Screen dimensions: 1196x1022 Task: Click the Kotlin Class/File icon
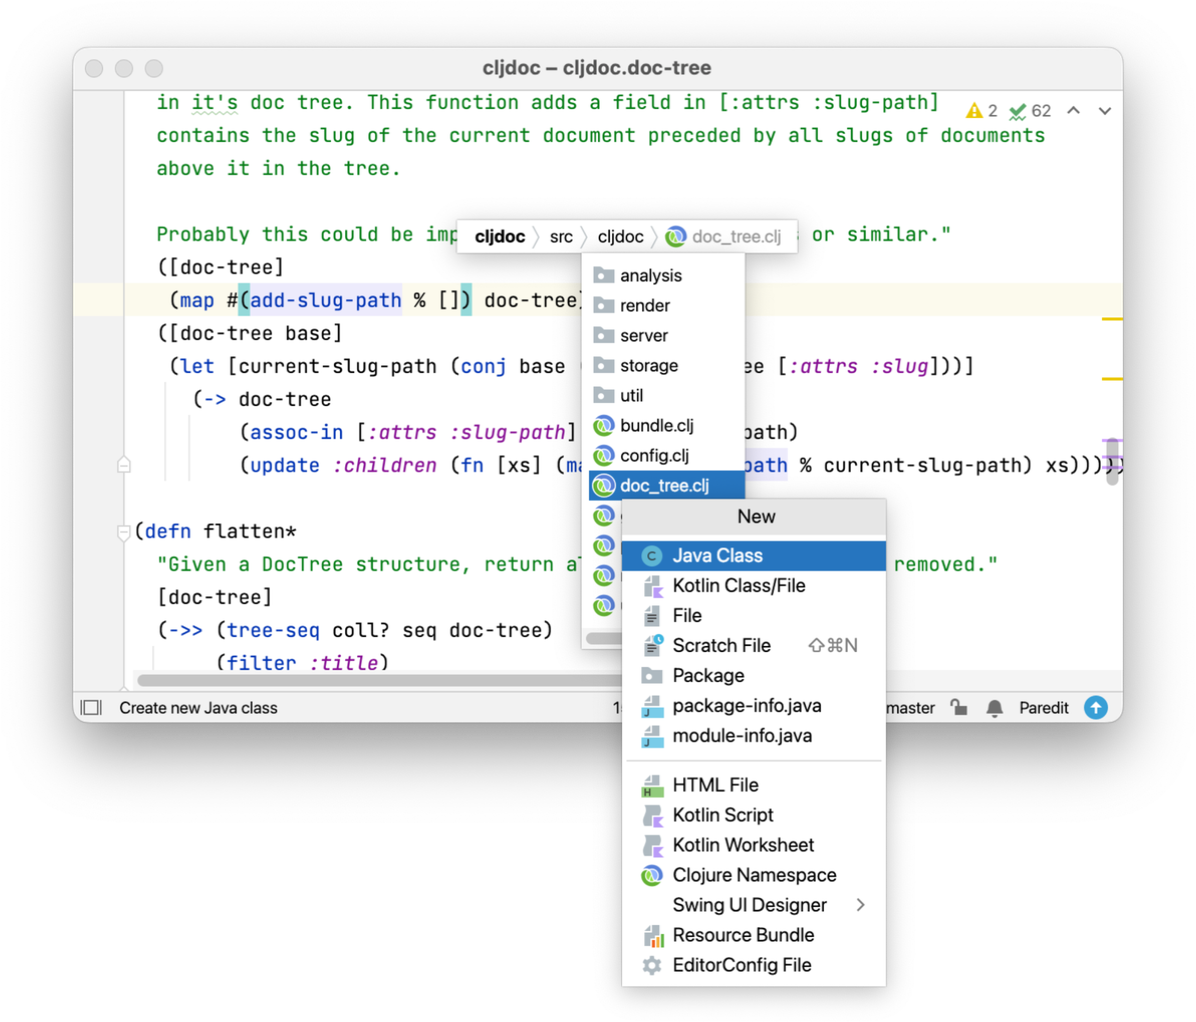652,586
